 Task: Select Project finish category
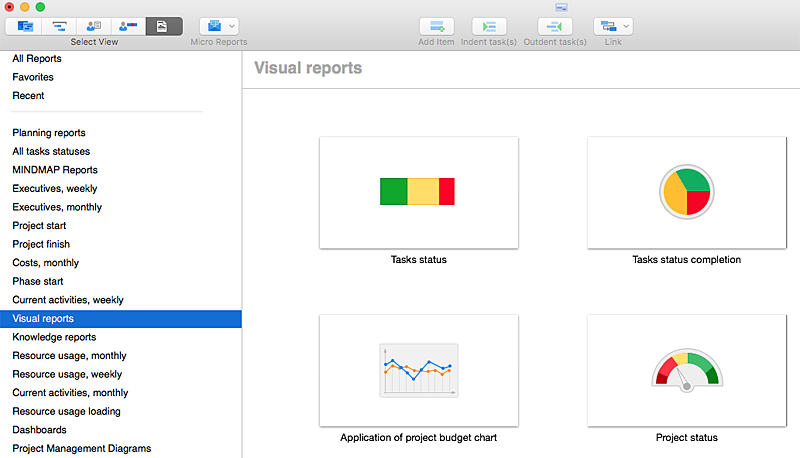(x=41, y=244)
